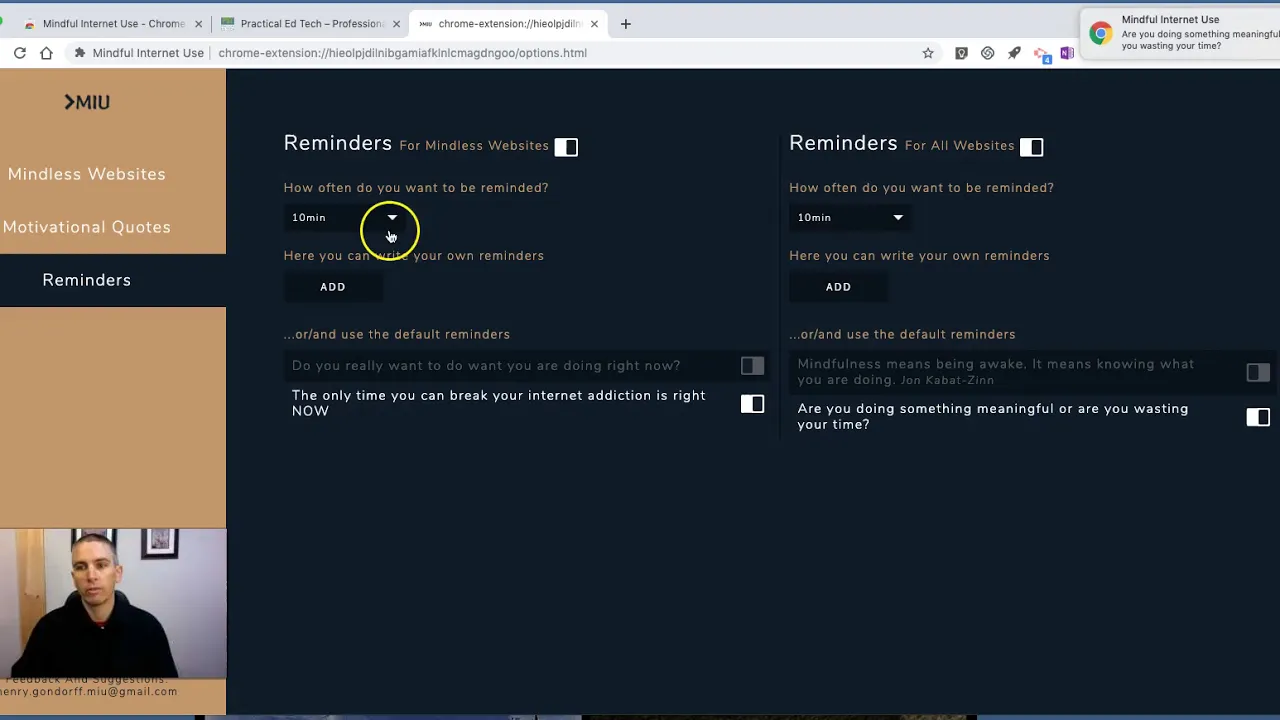Go to the browser home page icon

pyautogui.click(x=46, y=53)
